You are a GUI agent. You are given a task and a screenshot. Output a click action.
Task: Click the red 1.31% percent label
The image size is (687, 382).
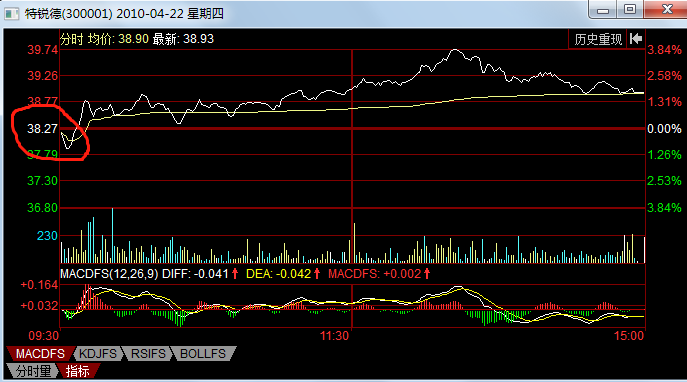click(x=664, y=102)
